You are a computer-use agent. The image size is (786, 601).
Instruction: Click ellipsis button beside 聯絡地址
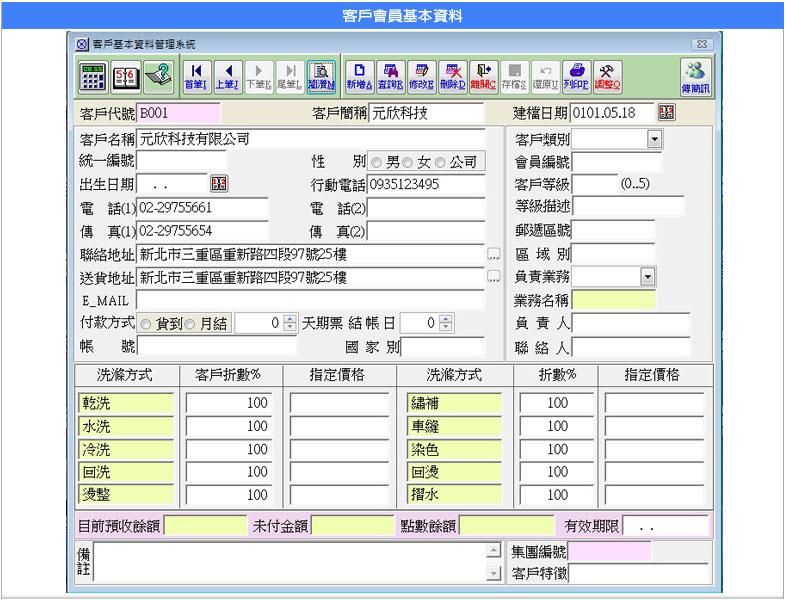pyautogui.click(x=494, y=254)
